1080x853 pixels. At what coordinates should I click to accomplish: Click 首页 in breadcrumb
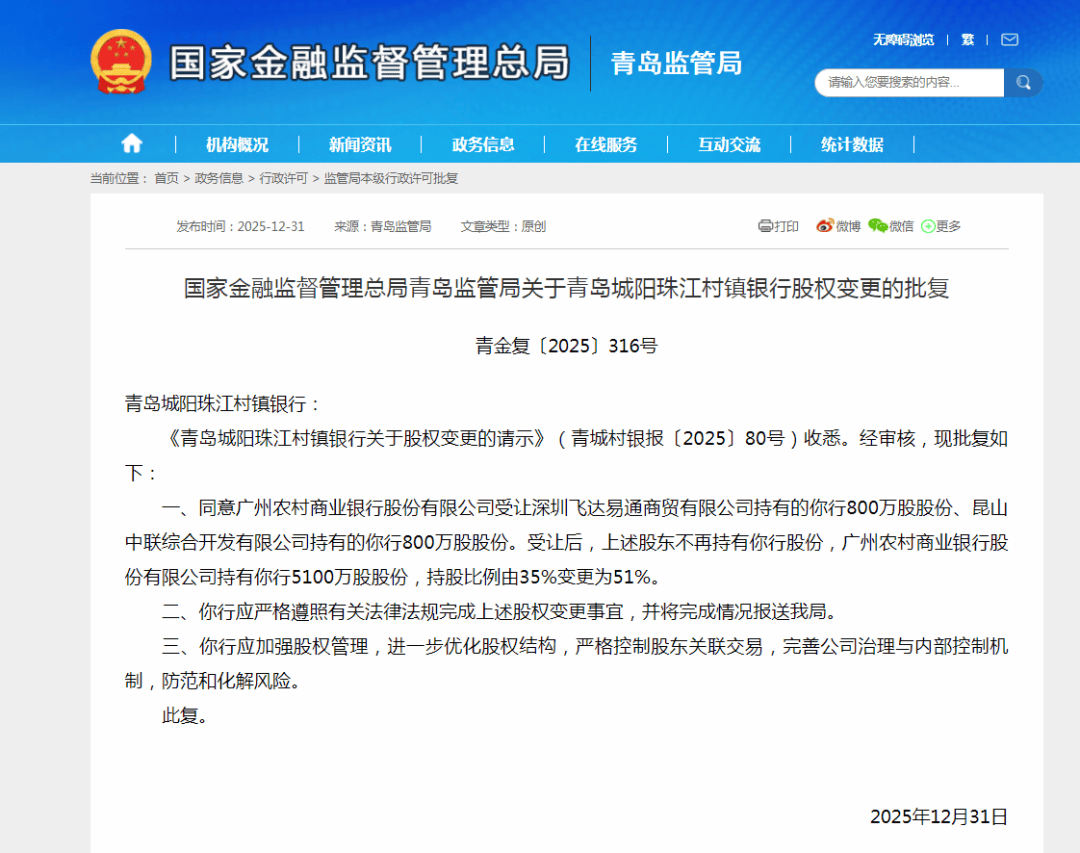(x=166, y=178)
